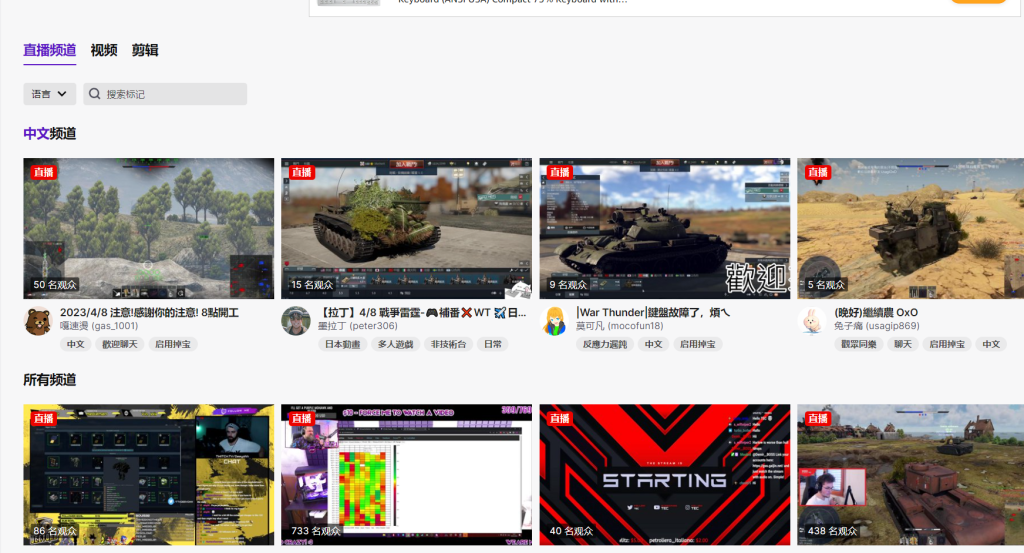The width and height of the screenshot is (1024, 553).
Task: Focus the 搜索标记 tag search field
Action: coord(165,94)
